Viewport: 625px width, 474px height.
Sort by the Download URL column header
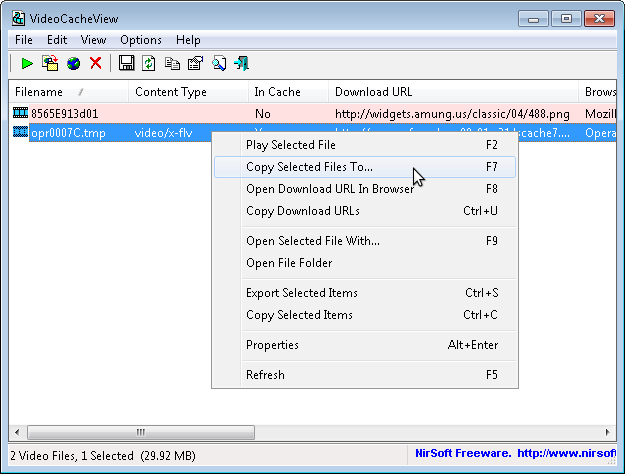pos(453,92)
